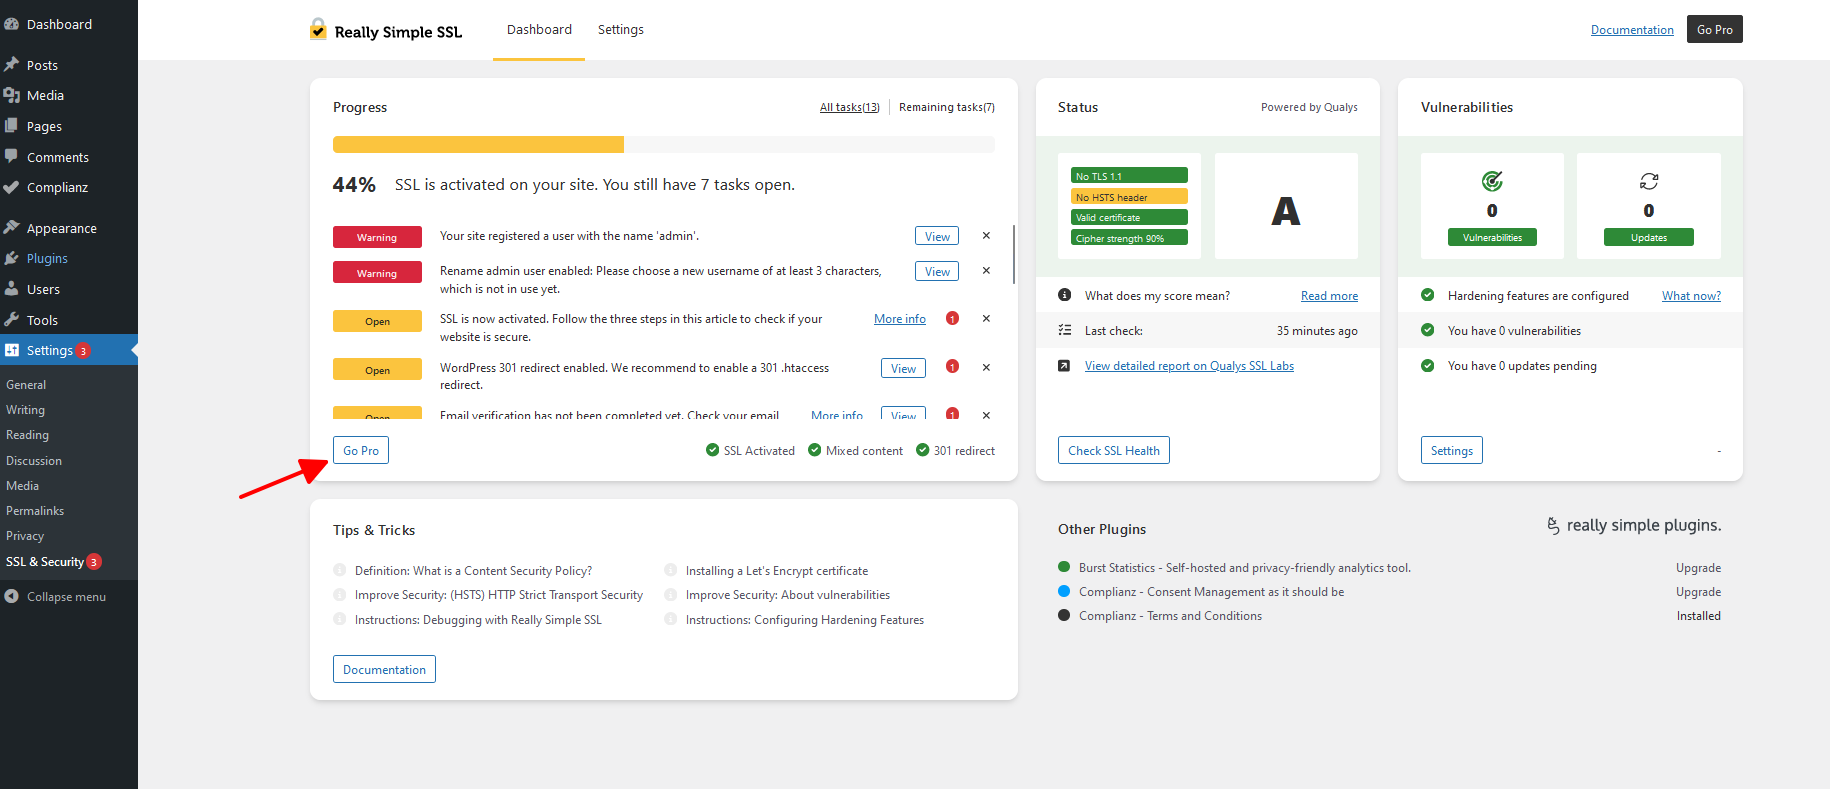Click View for 'WordPress 301 redirect enabled' task
This screenshot has height=789, width=1830.
(903, 368)
